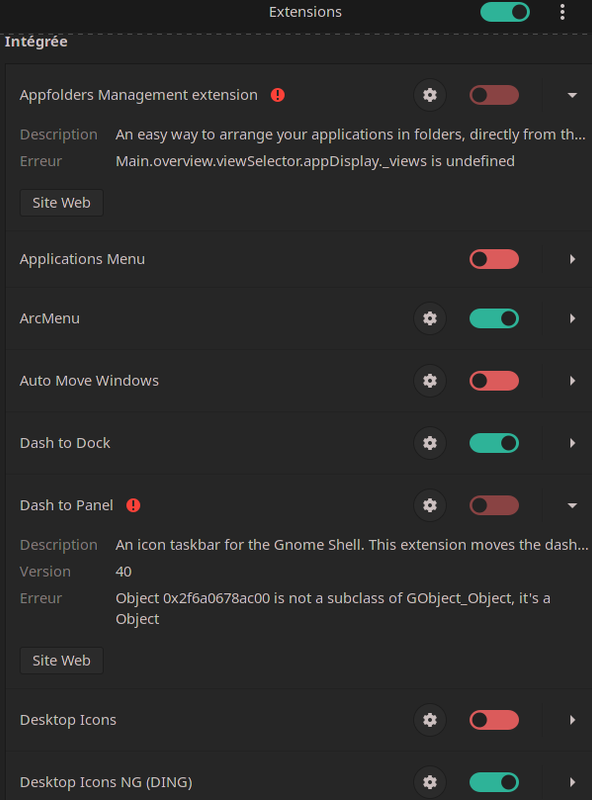Collapse Appfolders Management extension details
This screenshot has height=800, width=592.
(x=572, y=95)
